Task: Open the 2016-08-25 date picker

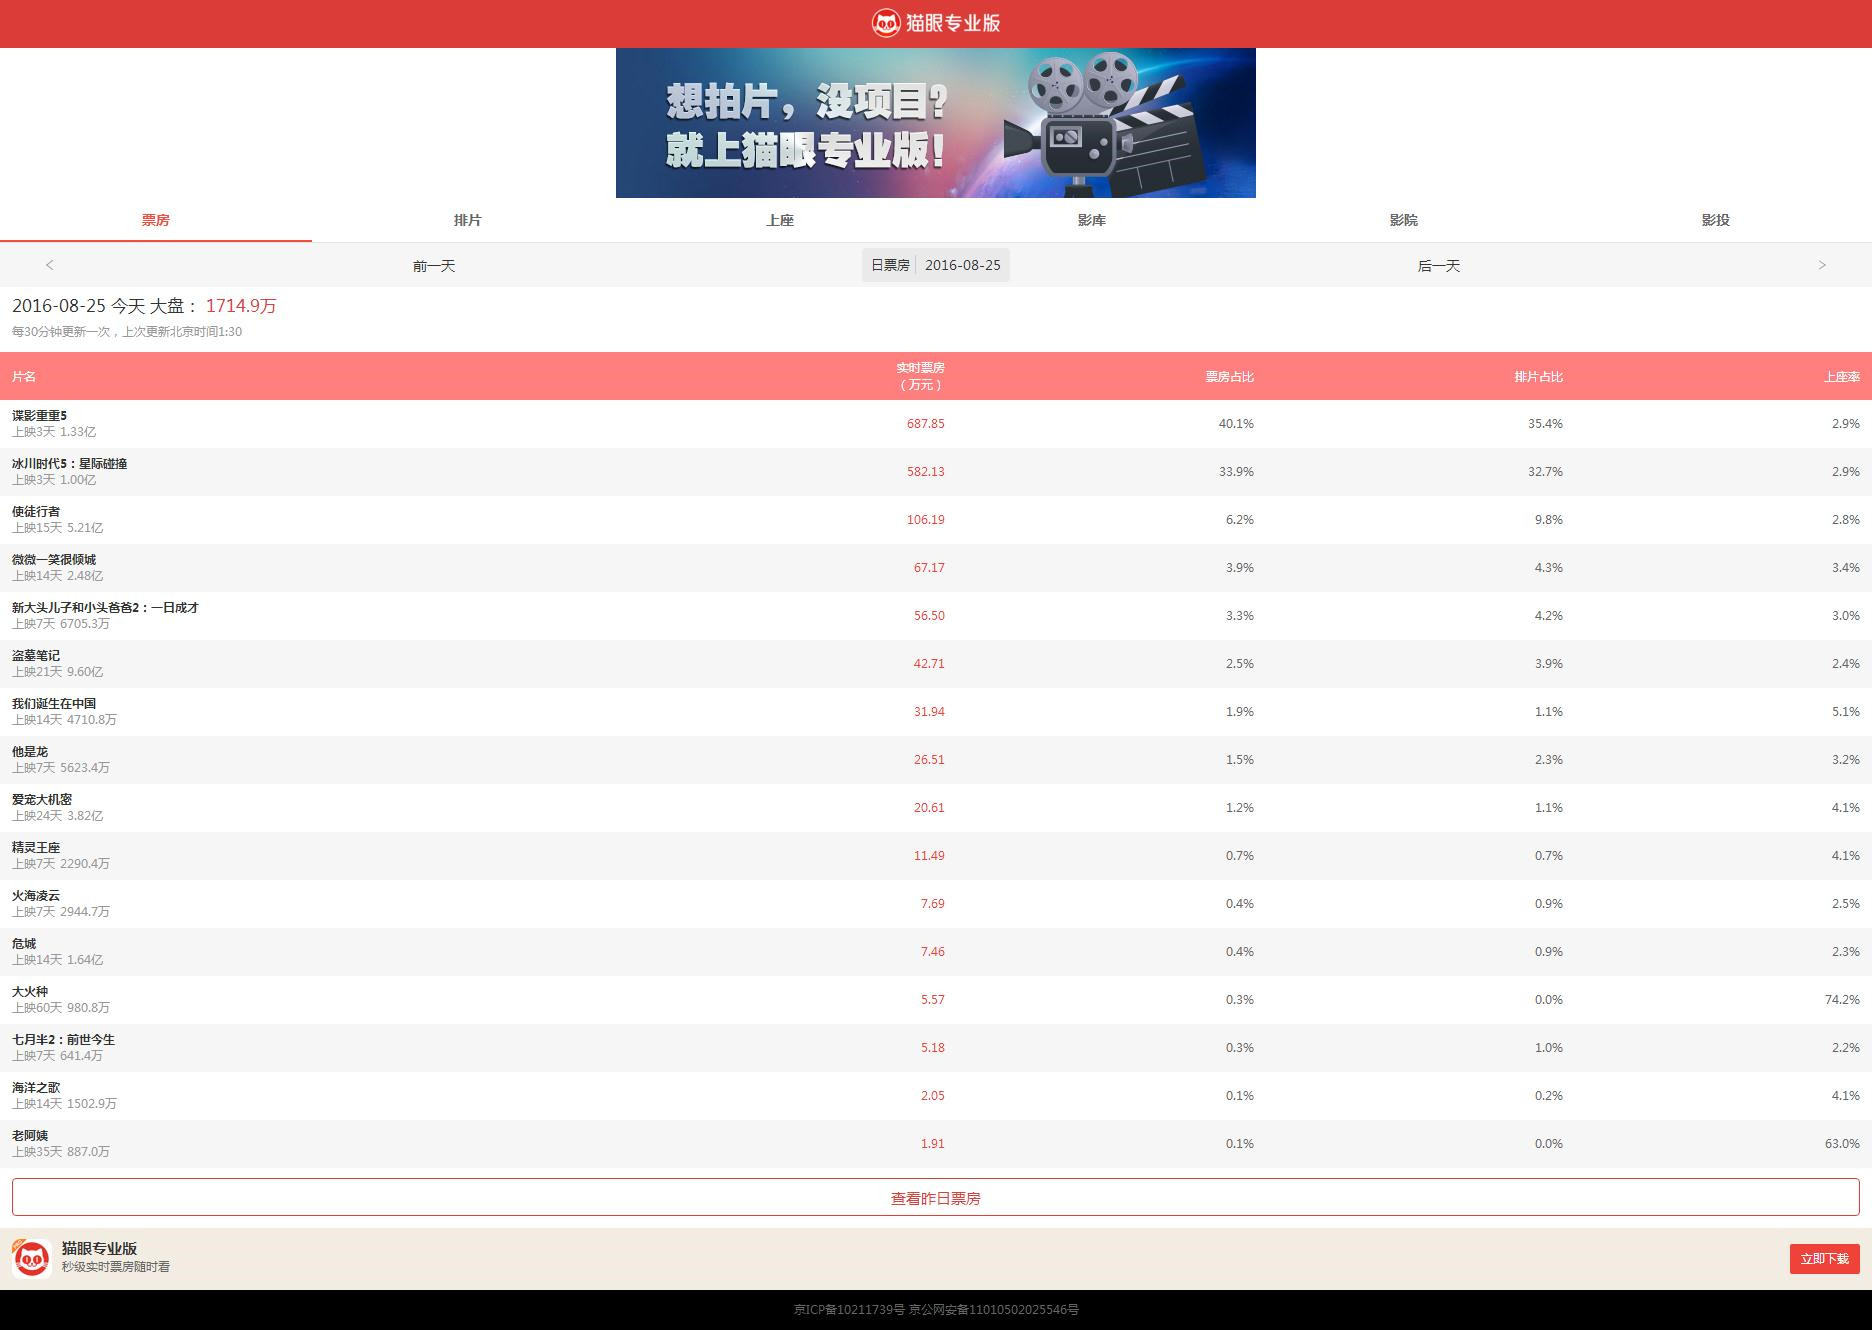Action: coord(963,265)
